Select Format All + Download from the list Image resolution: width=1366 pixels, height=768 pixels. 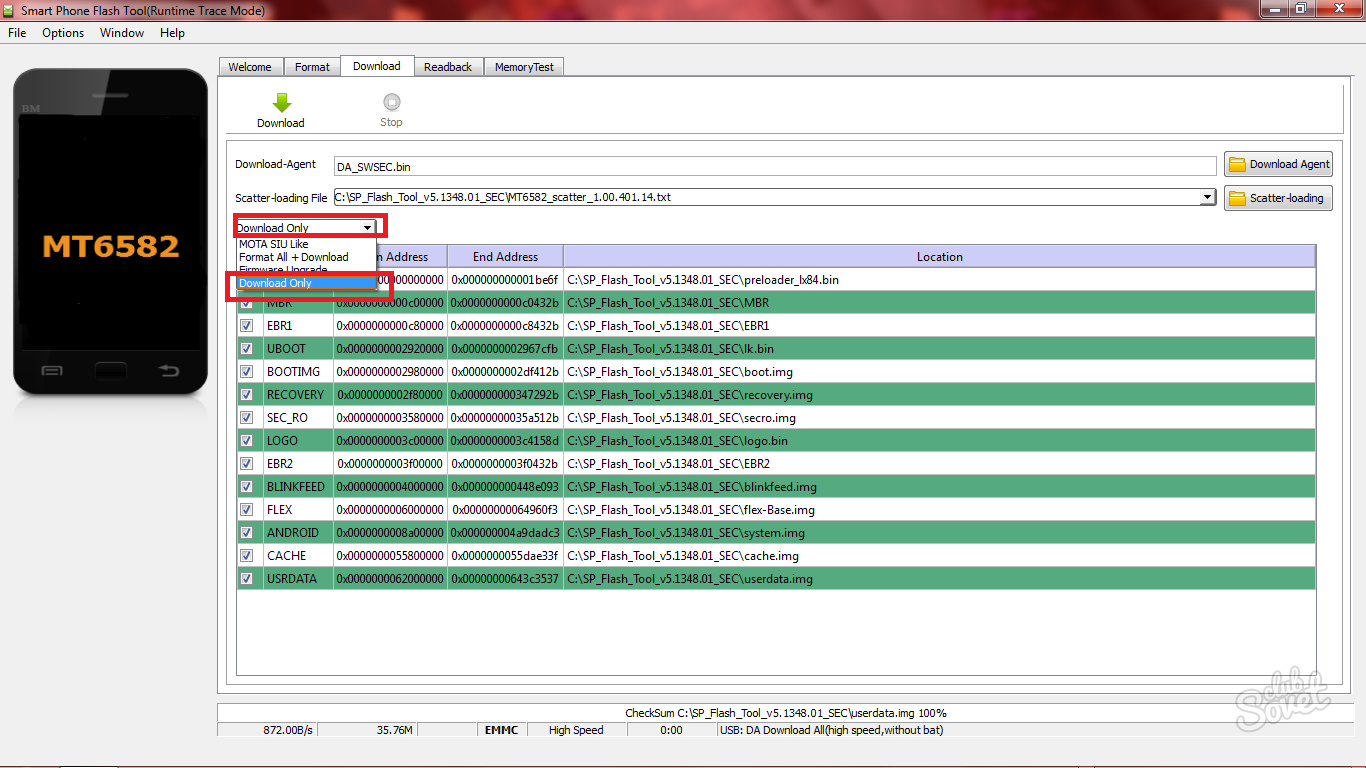[x=294, y=257]
